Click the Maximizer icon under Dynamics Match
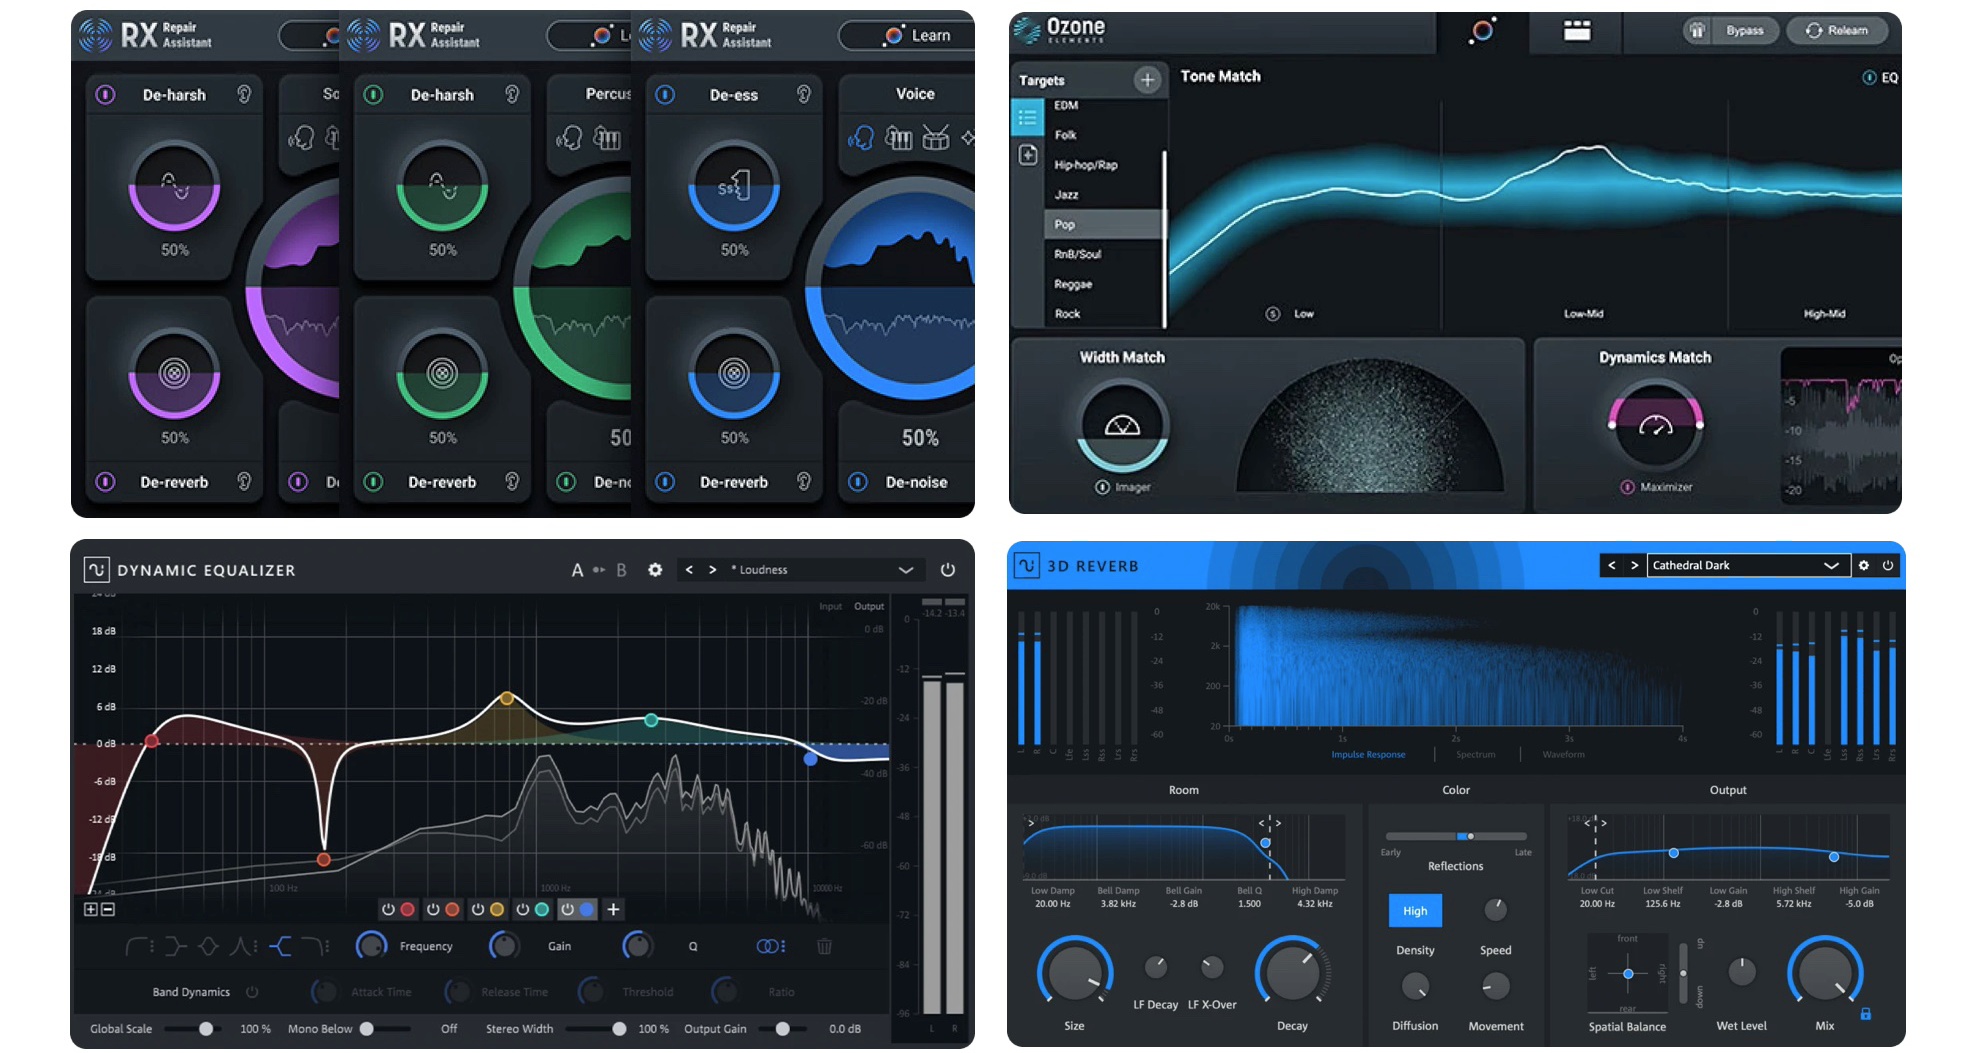Viewport: 1986px width, 1053px height. pyautogui.click(x=1629, y=487)
